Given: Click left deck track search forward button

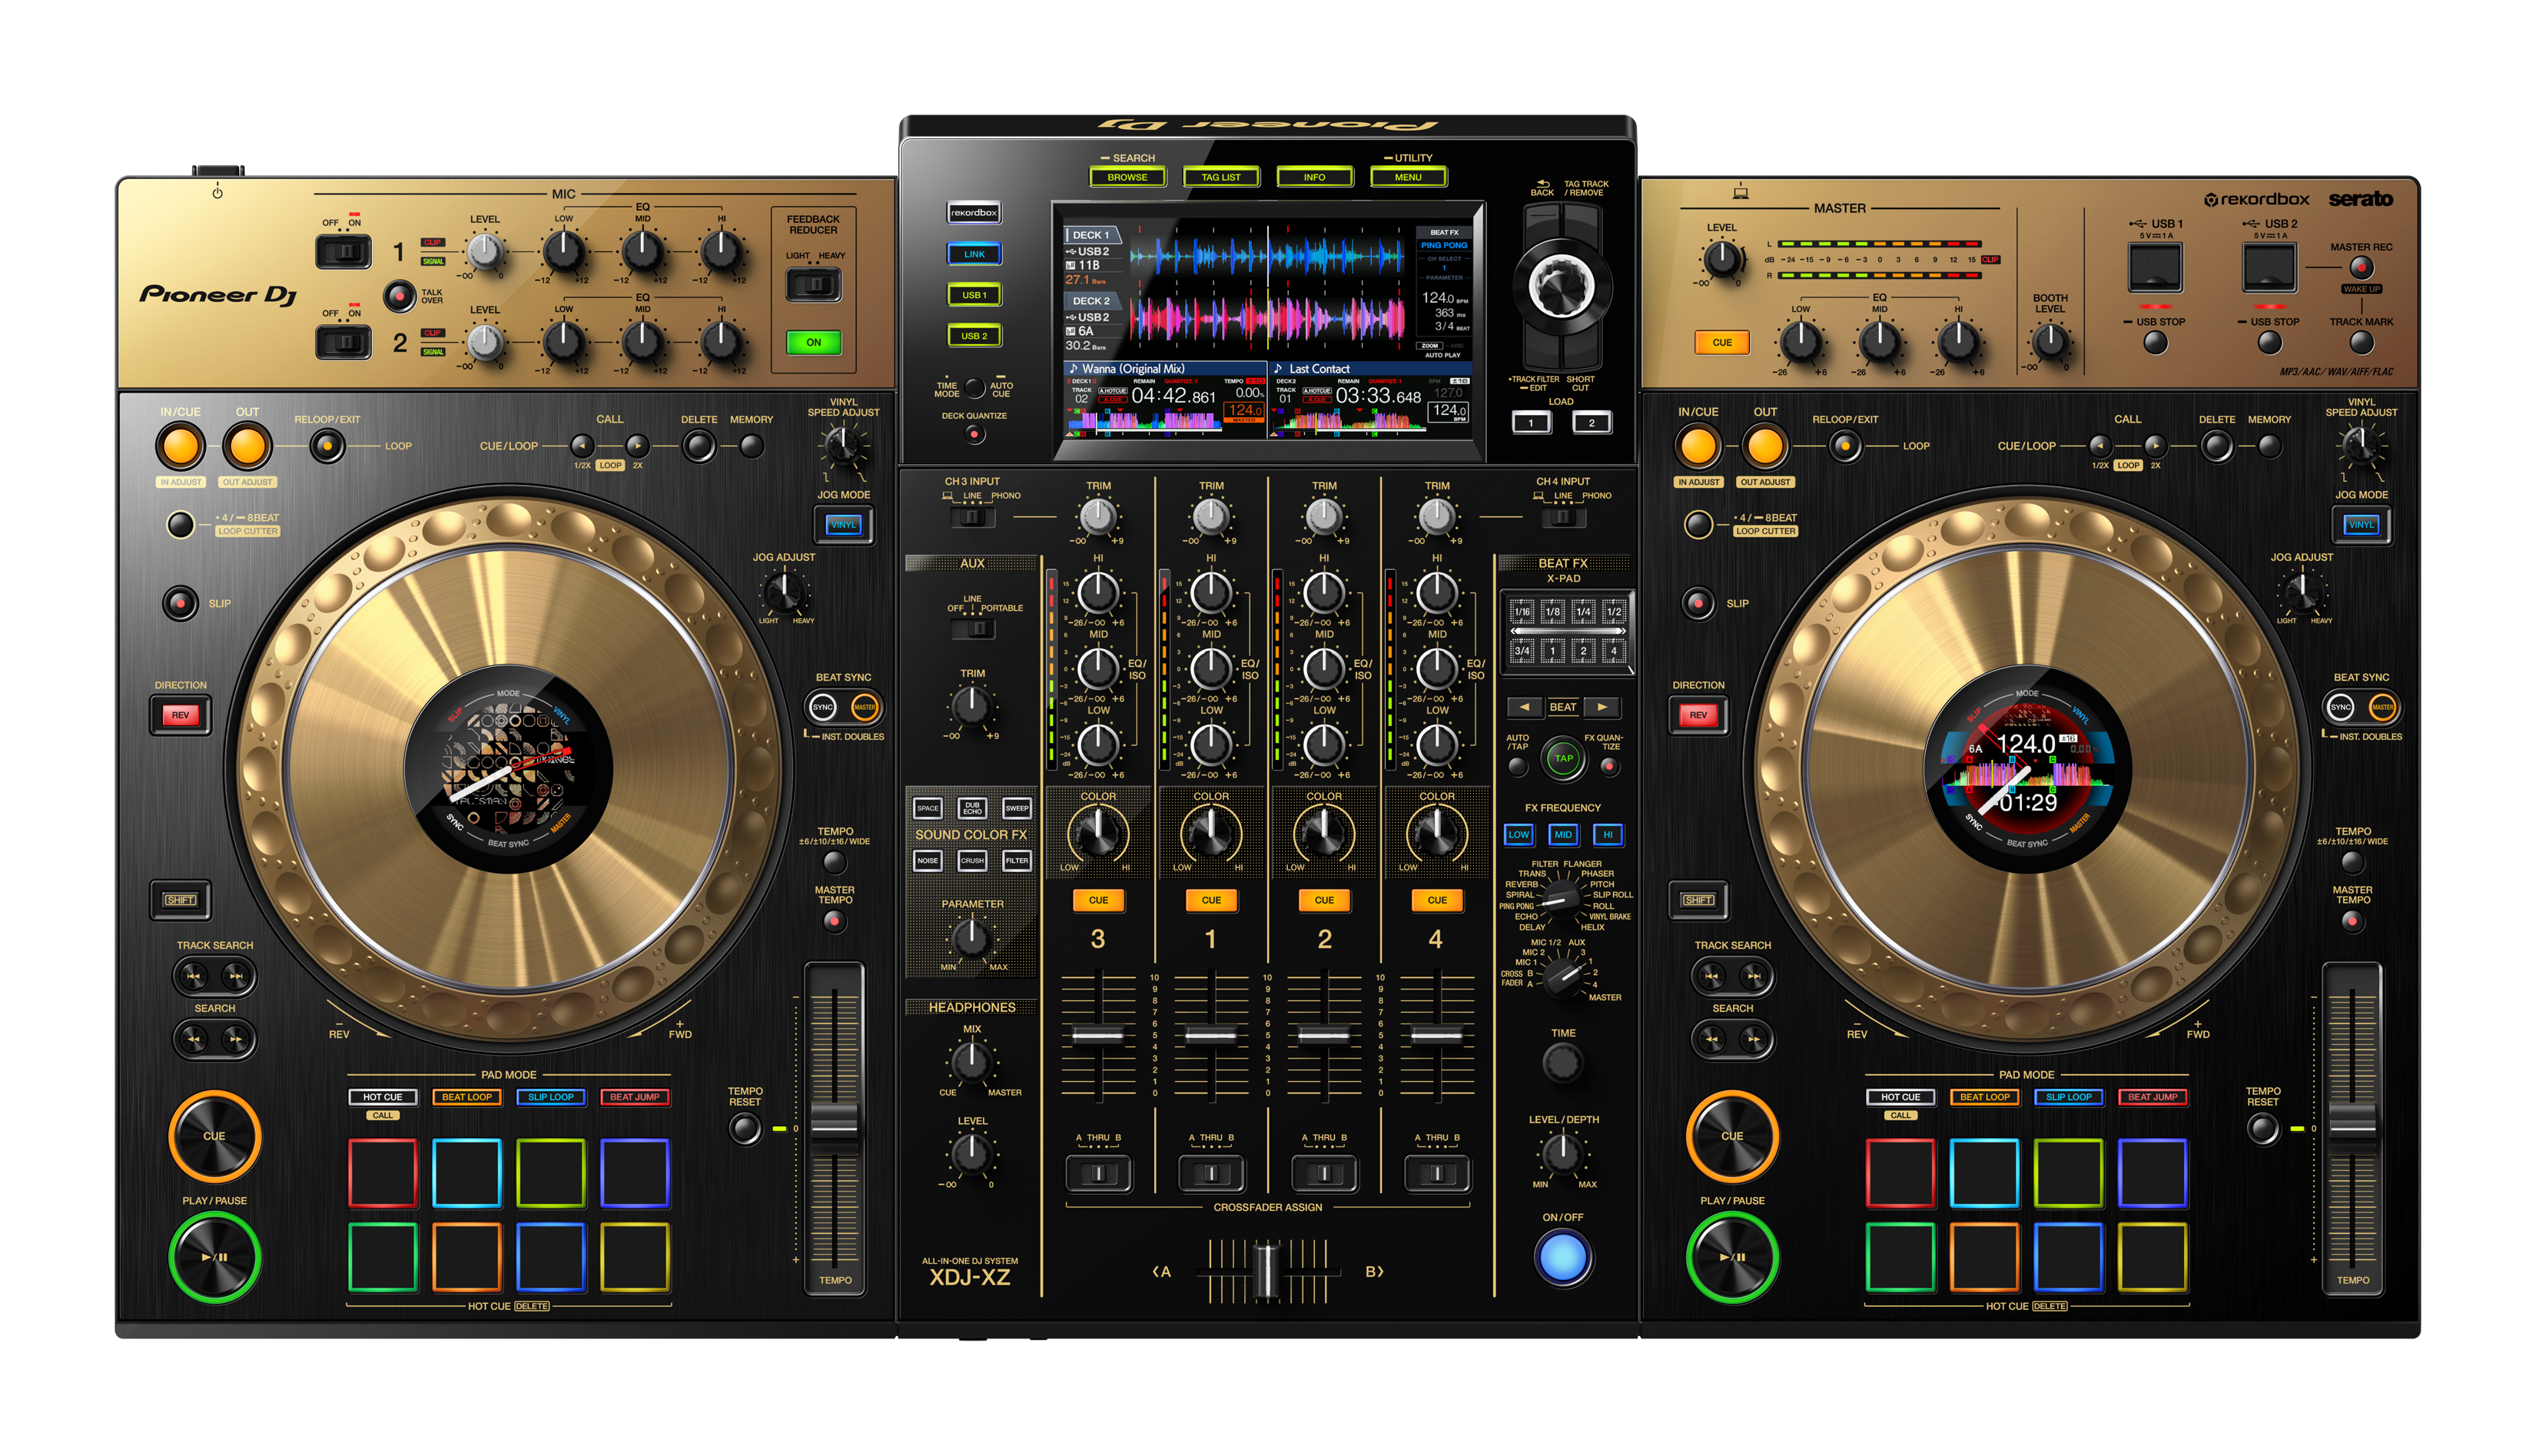Looking at the screenshot, I should pyautogui.click(x=237, y=976).
